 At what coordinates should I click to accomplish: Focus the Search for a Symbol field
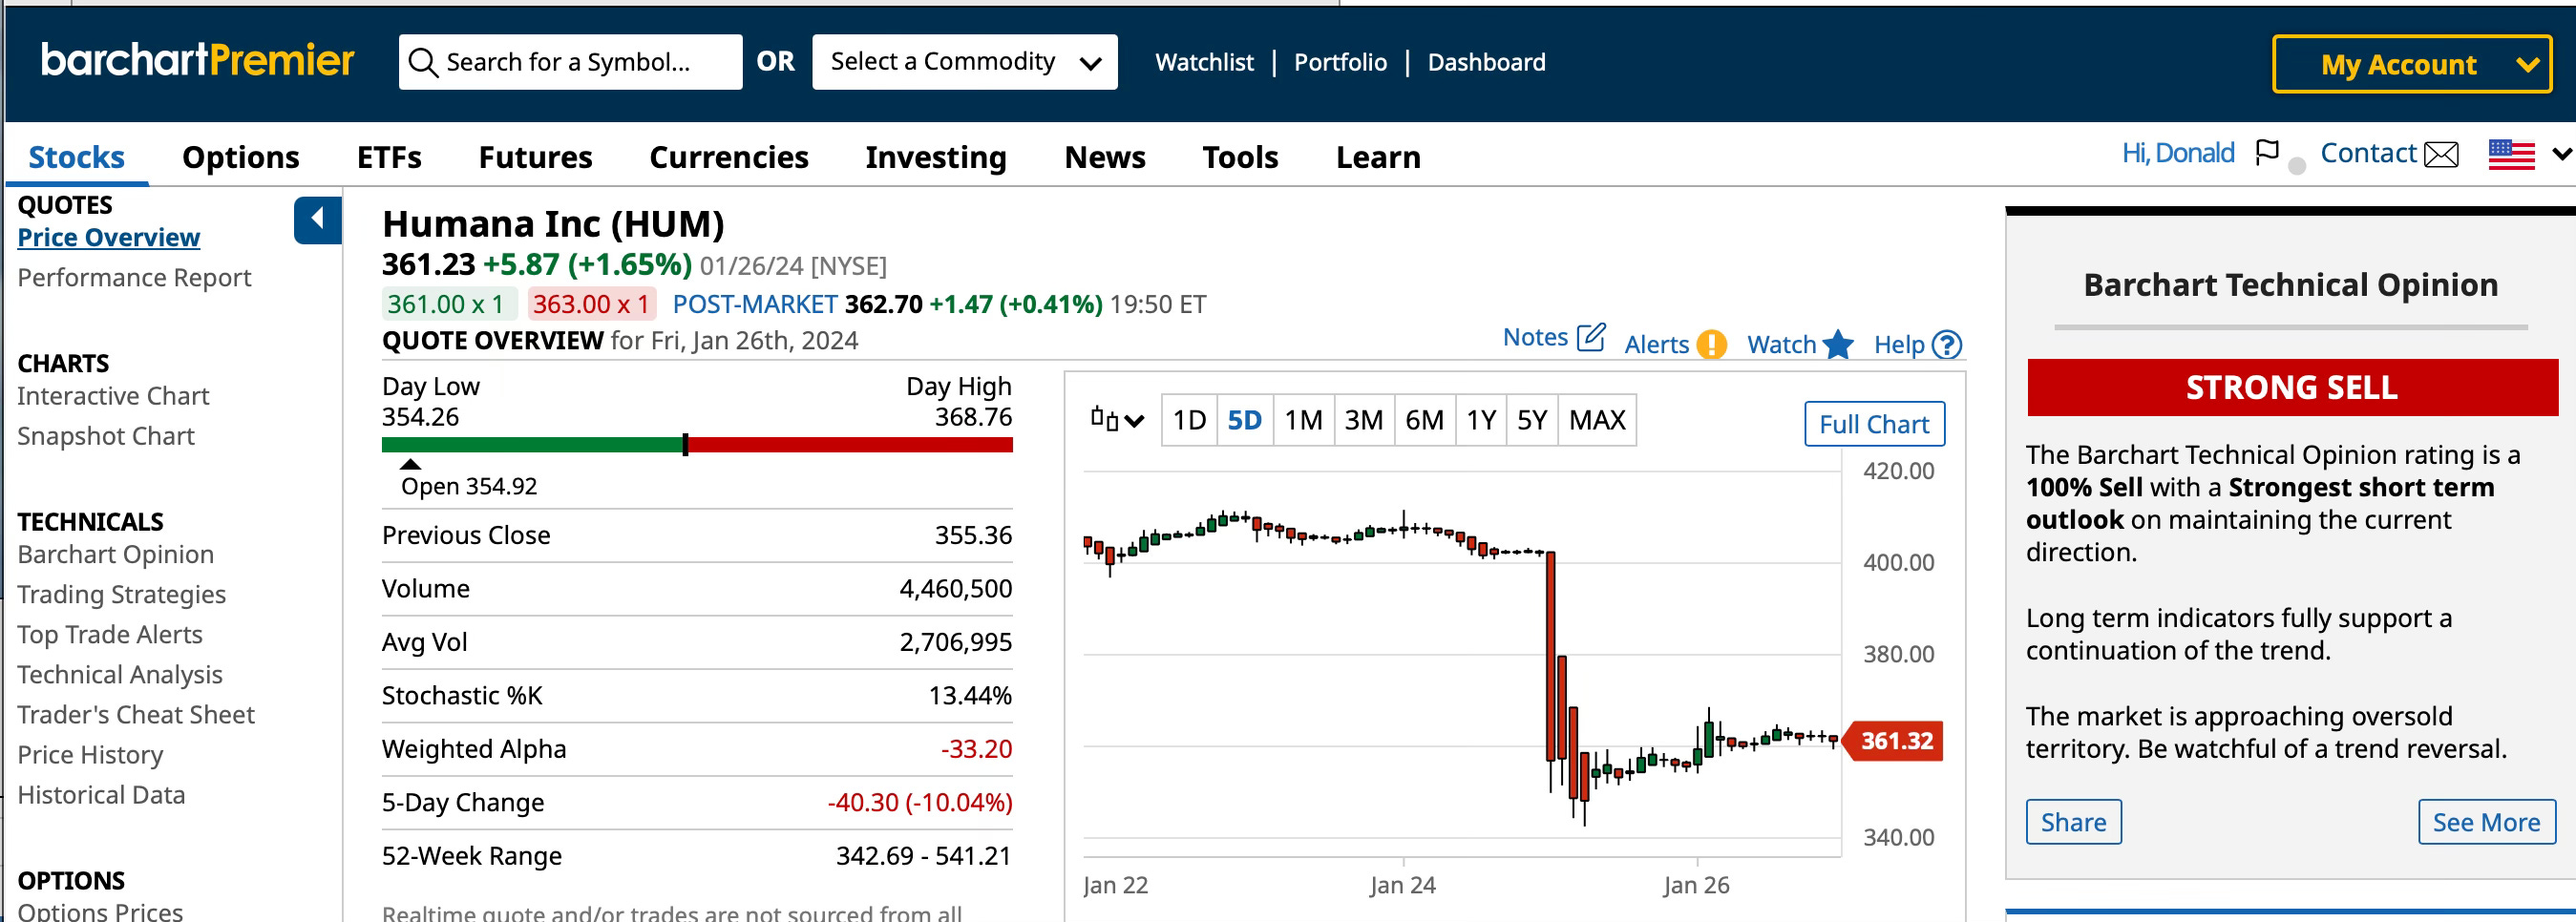[x=570, y=62]
